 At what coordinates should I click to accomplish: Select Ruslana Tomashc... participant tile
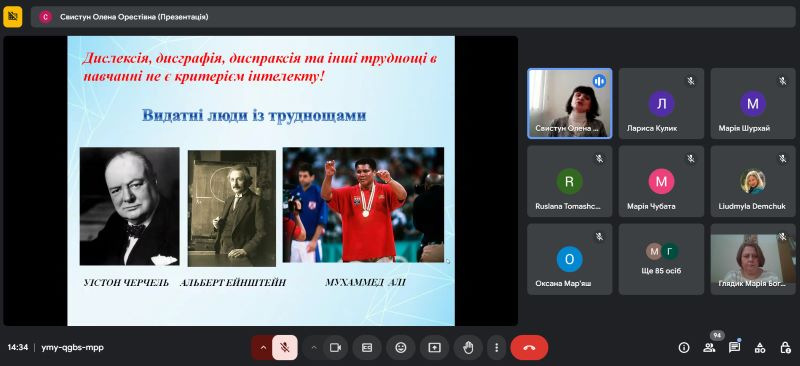(x=569, y=181)
